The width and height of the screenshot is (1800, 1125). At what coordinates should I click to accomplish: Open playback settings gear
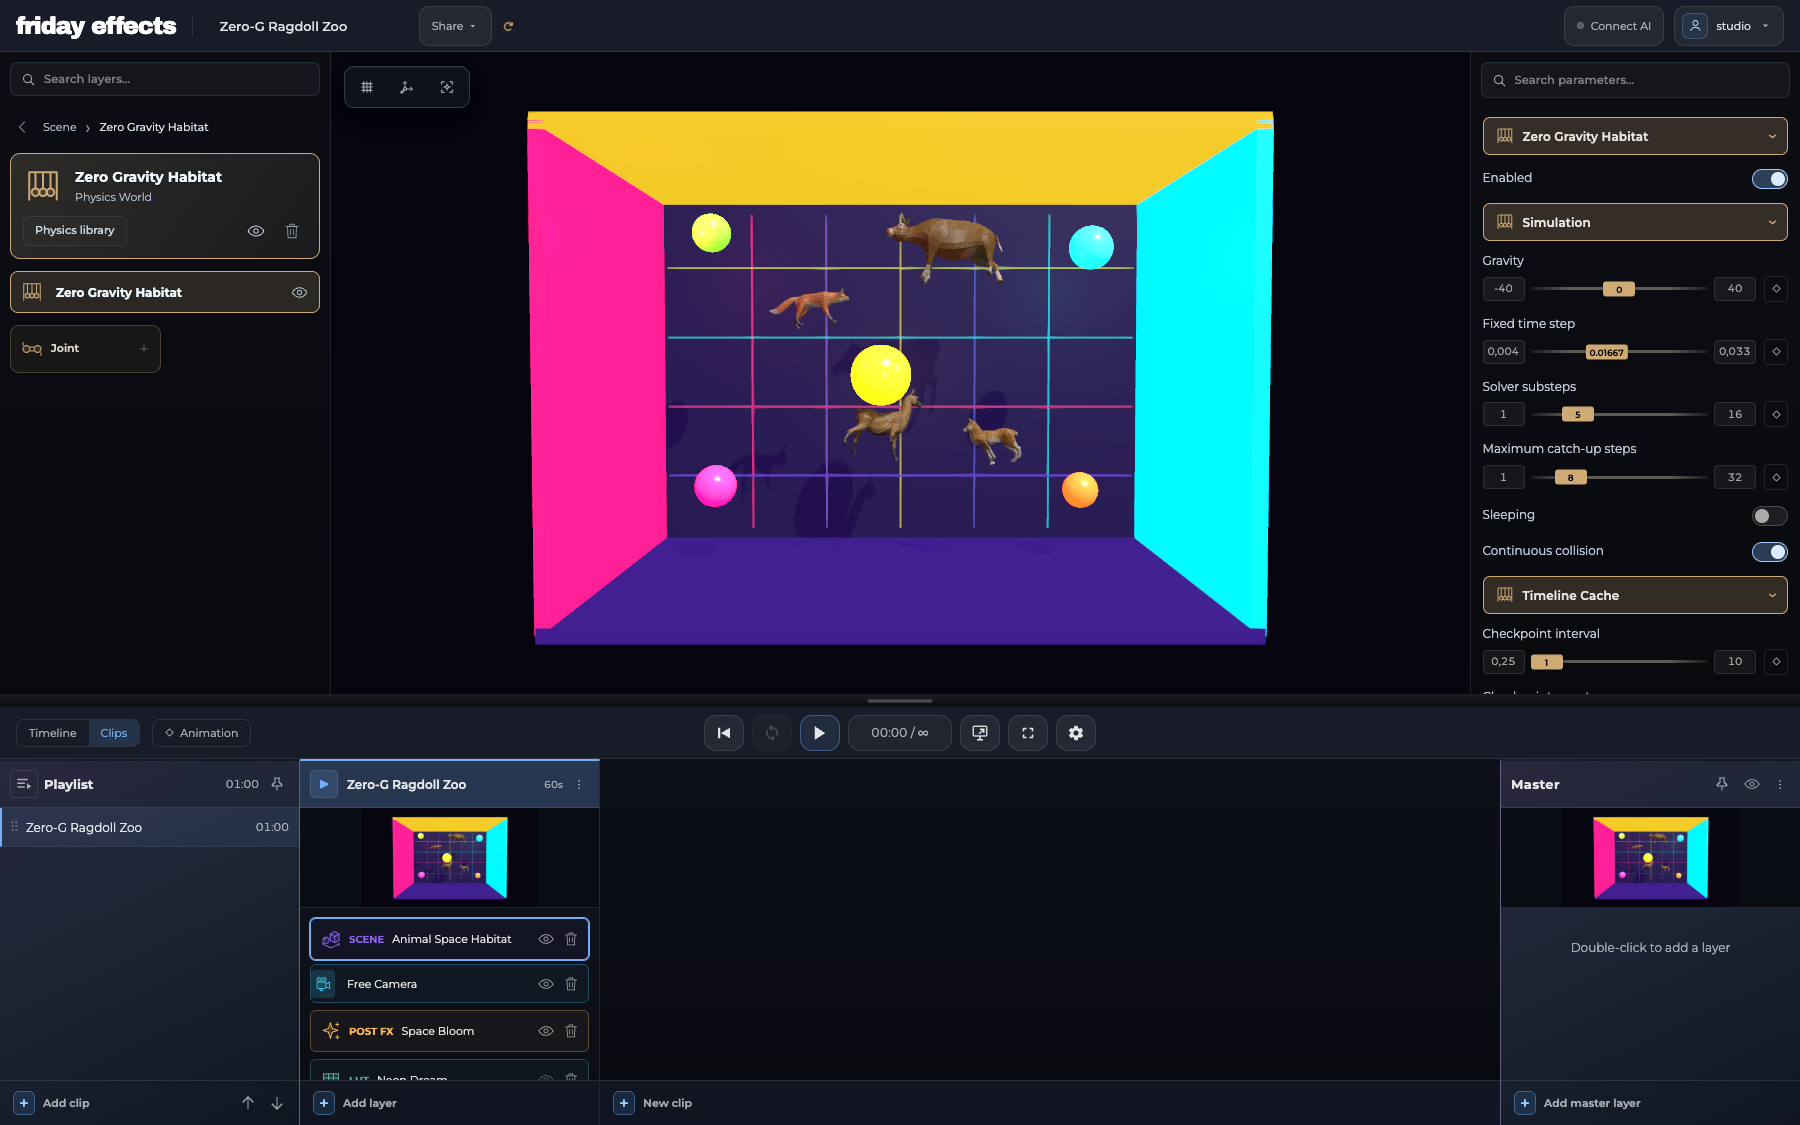point(1076,733)
